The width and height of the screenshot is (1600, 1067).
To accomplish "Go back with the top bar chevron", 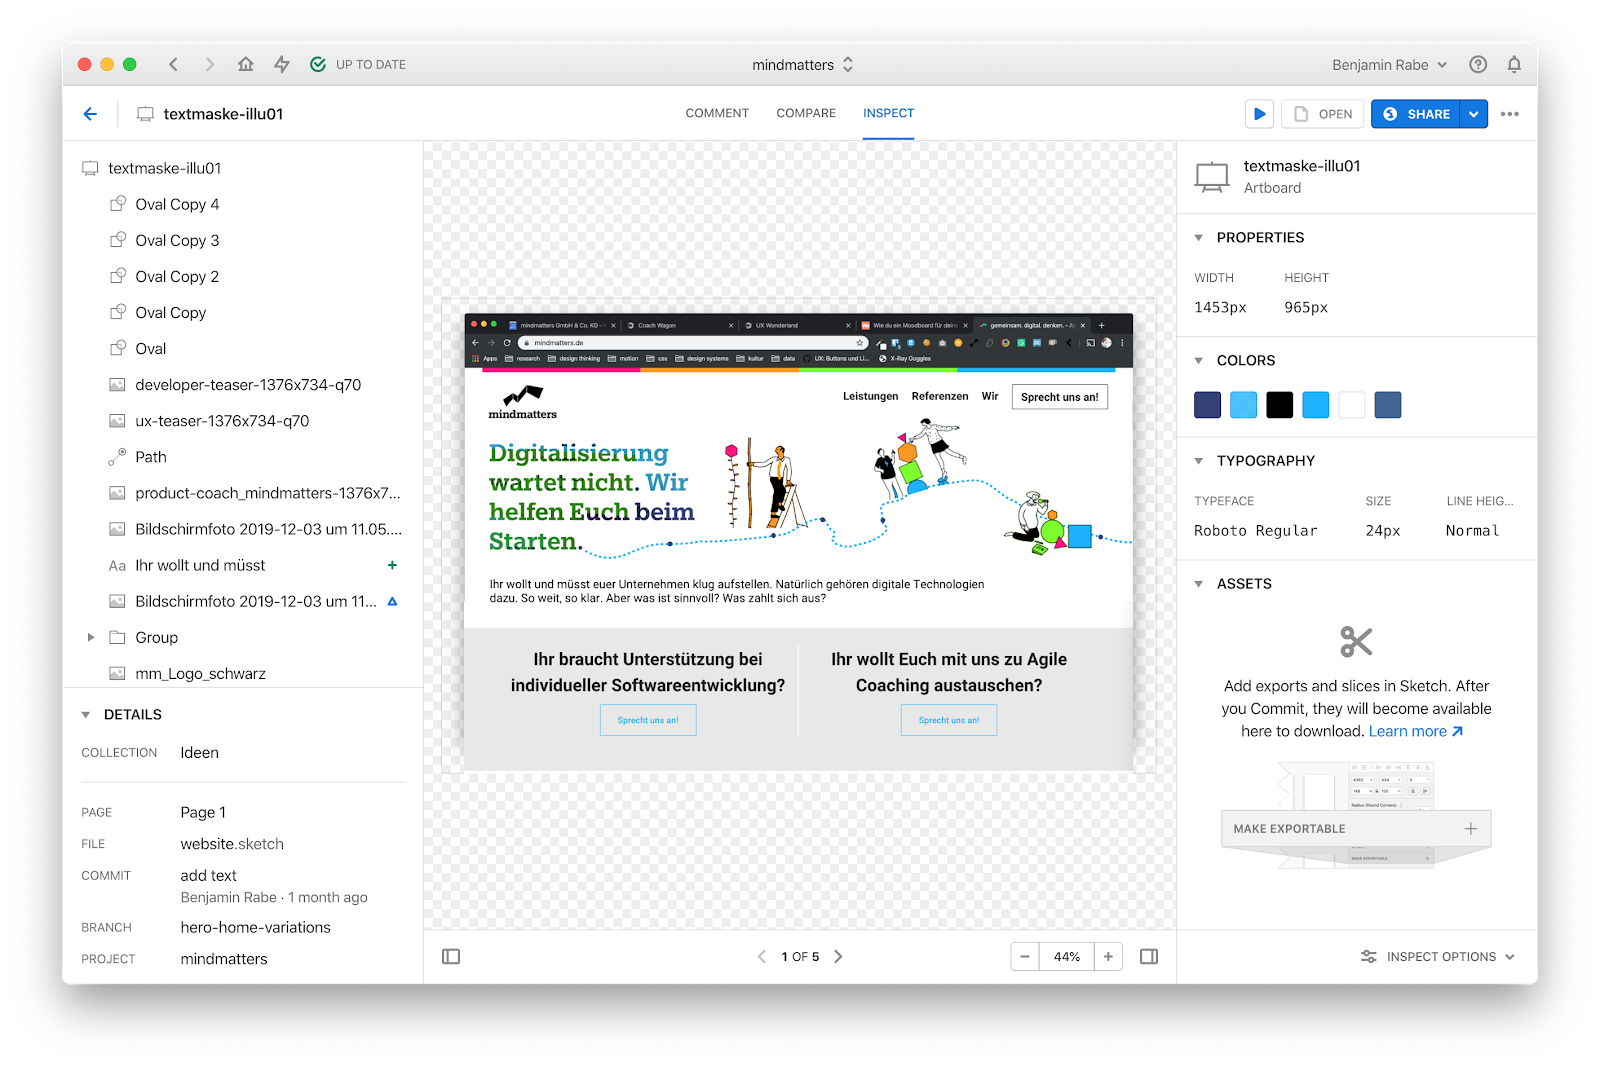I will pyautogui.click(x=173, y=64).
